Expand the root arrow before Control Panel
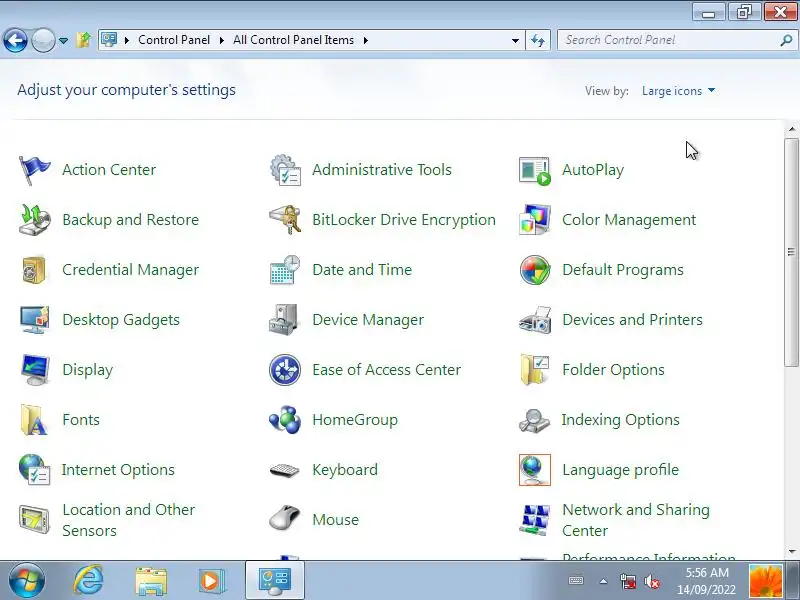The image size is (800, 600). click(x=127, y=40)
